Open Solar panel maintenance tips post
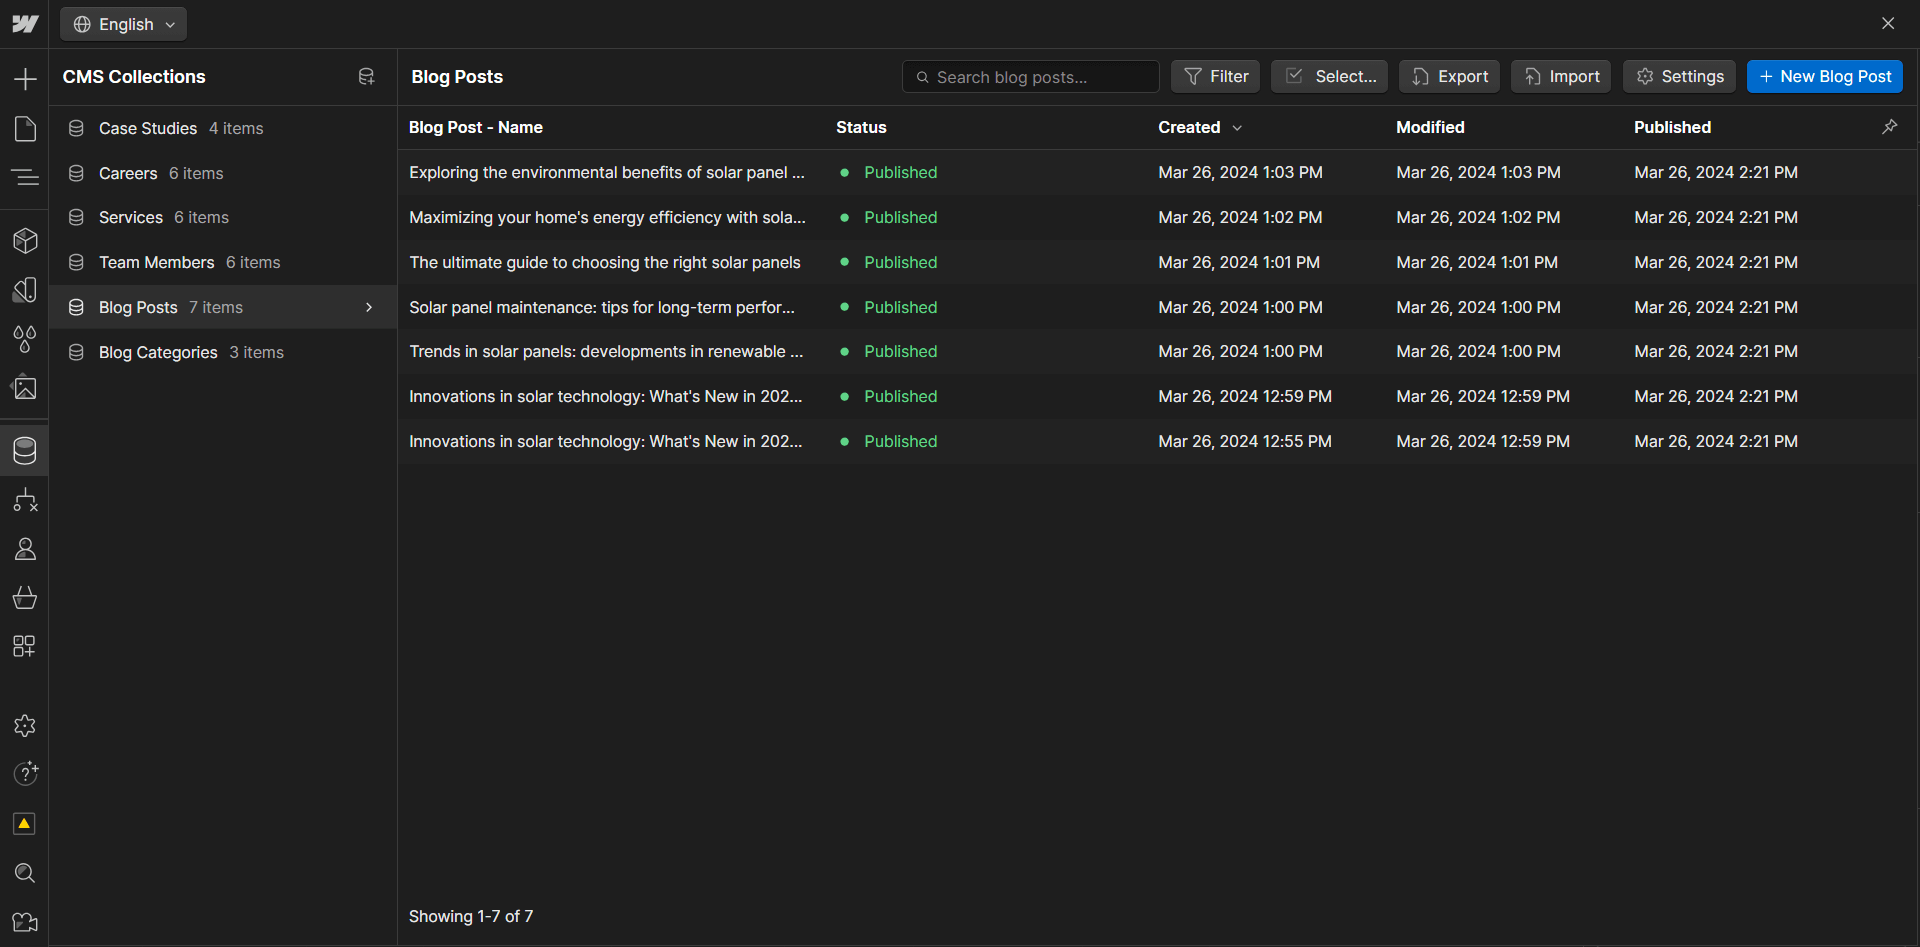This screenshot has height=947, width=1920. (x=602, y=307)
